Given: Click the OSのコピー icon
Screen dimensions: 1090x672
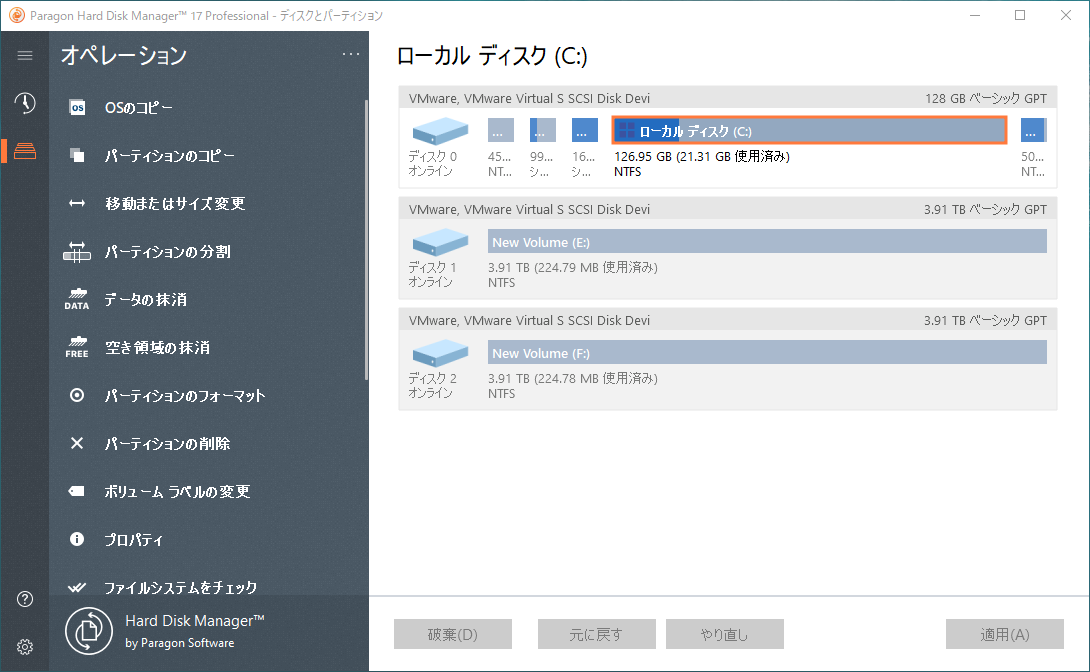Looking at the screenshot, I should point(77,108).
